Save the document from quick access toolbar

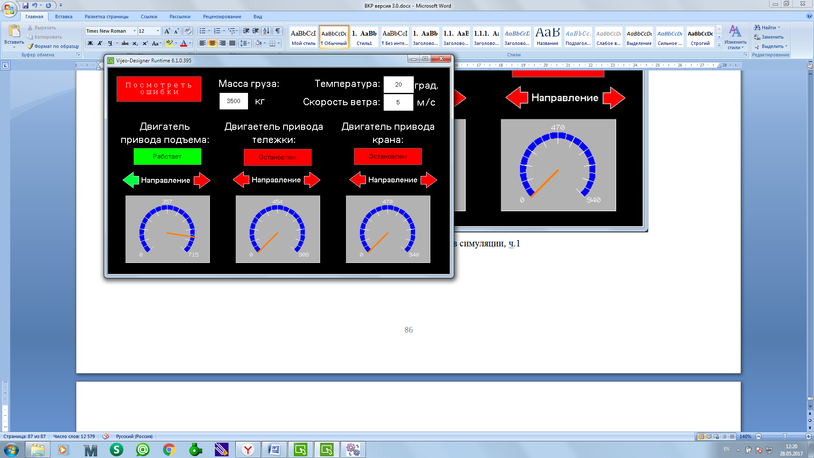(25, 6)
